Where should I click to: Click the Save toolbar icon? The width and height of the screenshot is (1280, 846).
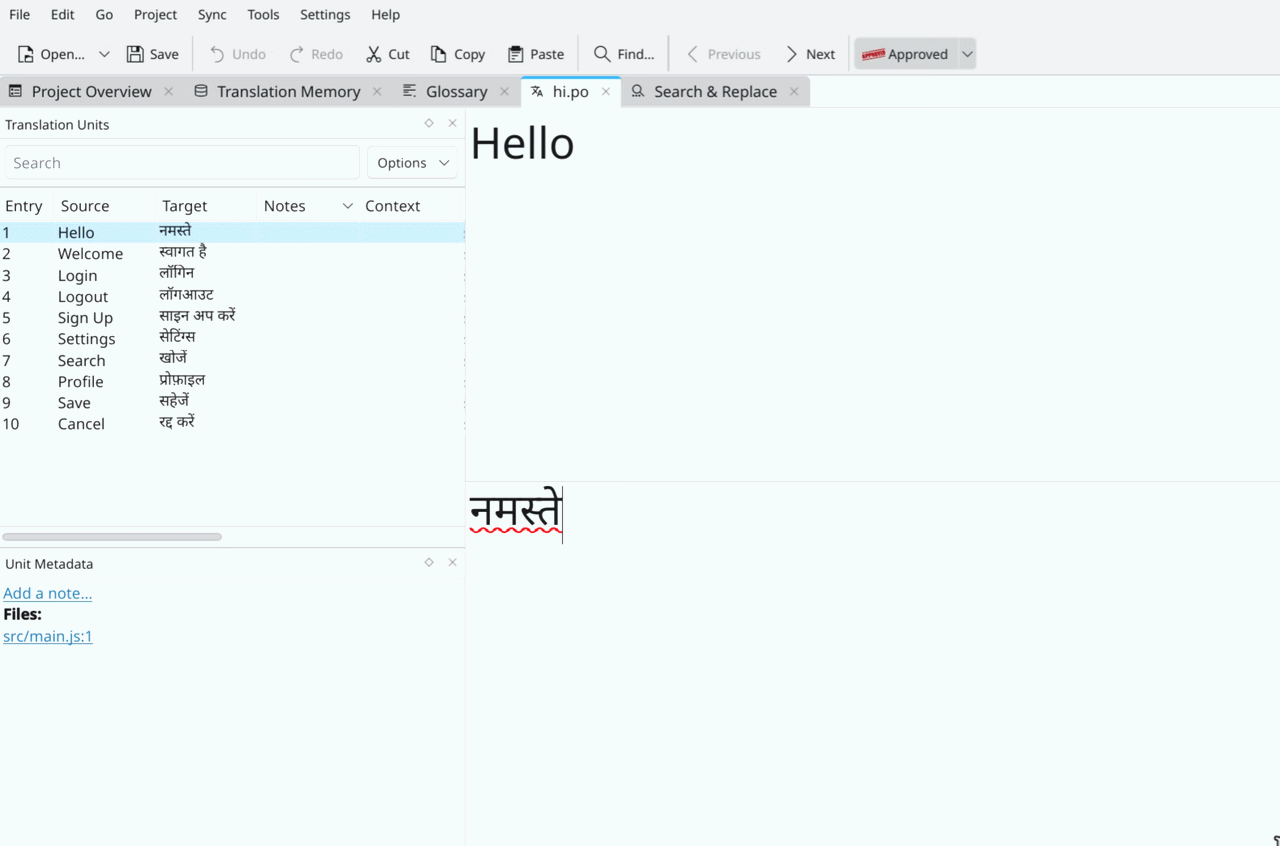pyautogui.click(x=136, y=54)
